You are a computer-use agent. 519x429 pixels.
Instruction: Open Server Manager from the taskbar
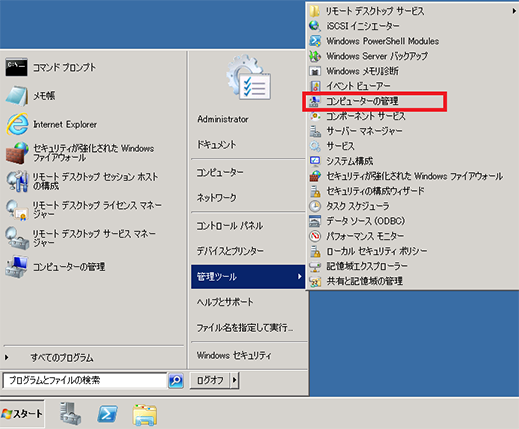pos(70,414)
